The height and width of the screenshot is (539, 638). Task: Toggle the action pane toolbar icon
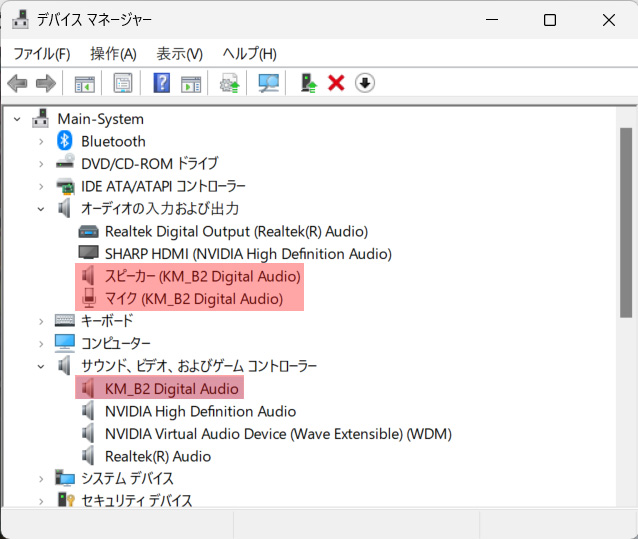191,84
